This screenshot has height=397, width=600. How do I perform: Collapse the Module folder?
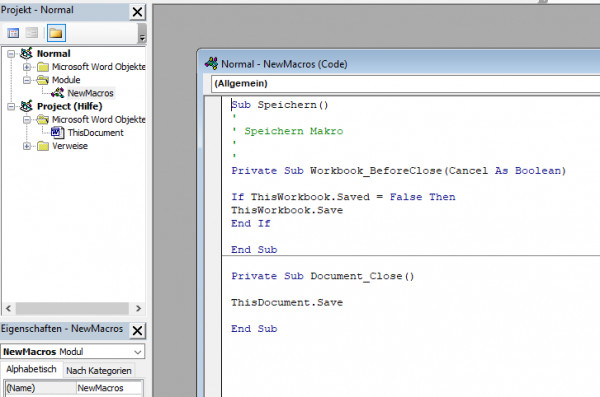pos(27,80)
